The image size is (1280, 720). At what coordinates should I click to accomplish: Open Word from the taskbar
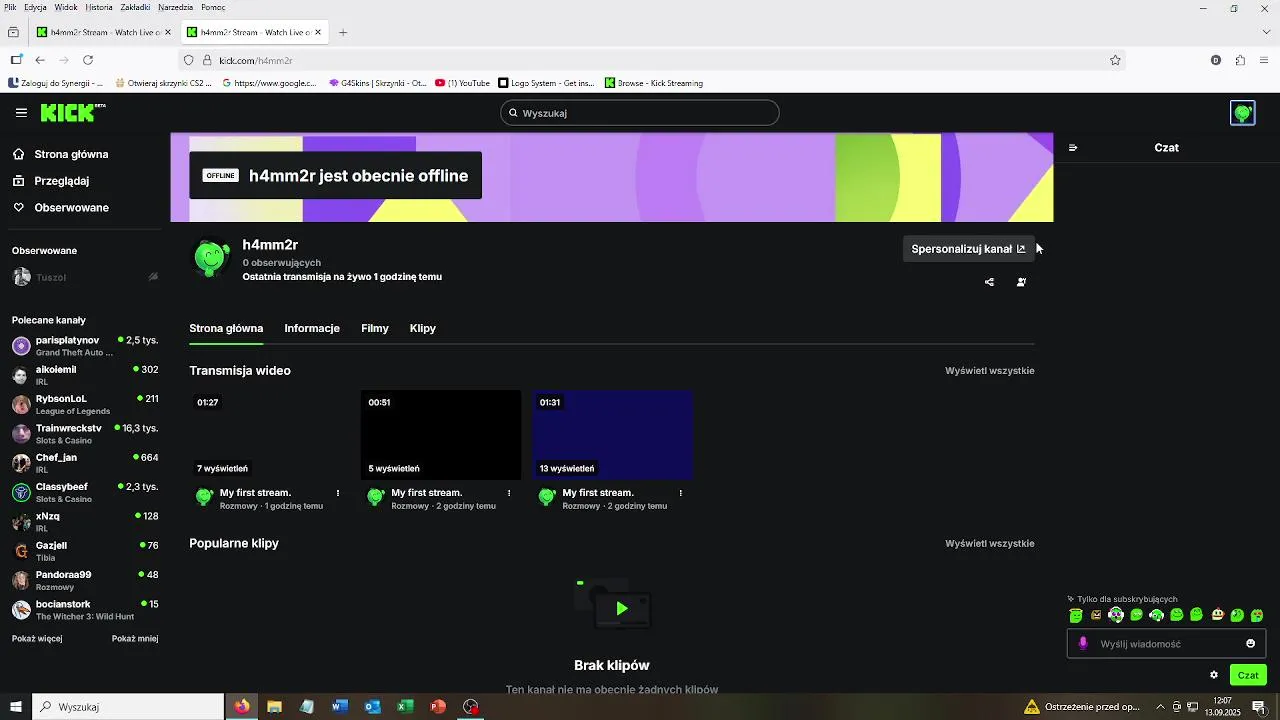[339, 706]
